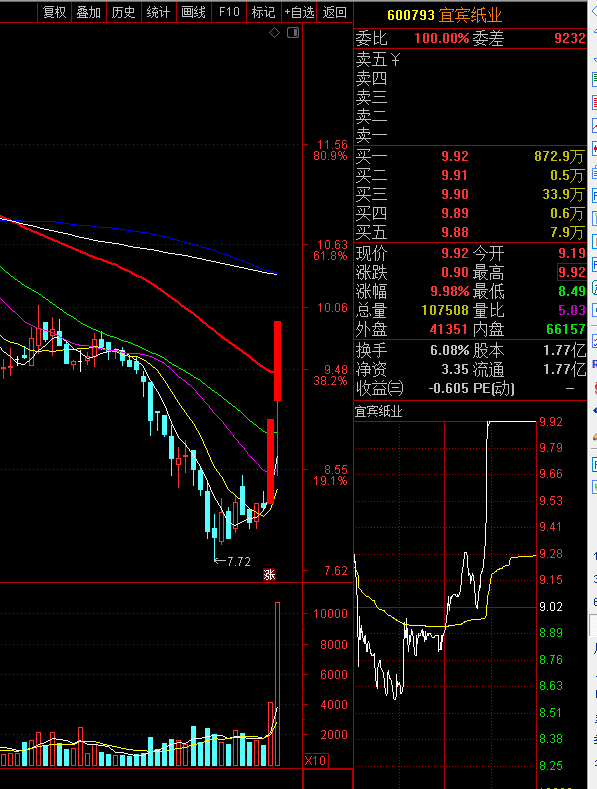This screenshot has height=789, width=597.
Task: Click the red list icon in right sidebar
Action: pyautogui.click(x=594, y=102)
